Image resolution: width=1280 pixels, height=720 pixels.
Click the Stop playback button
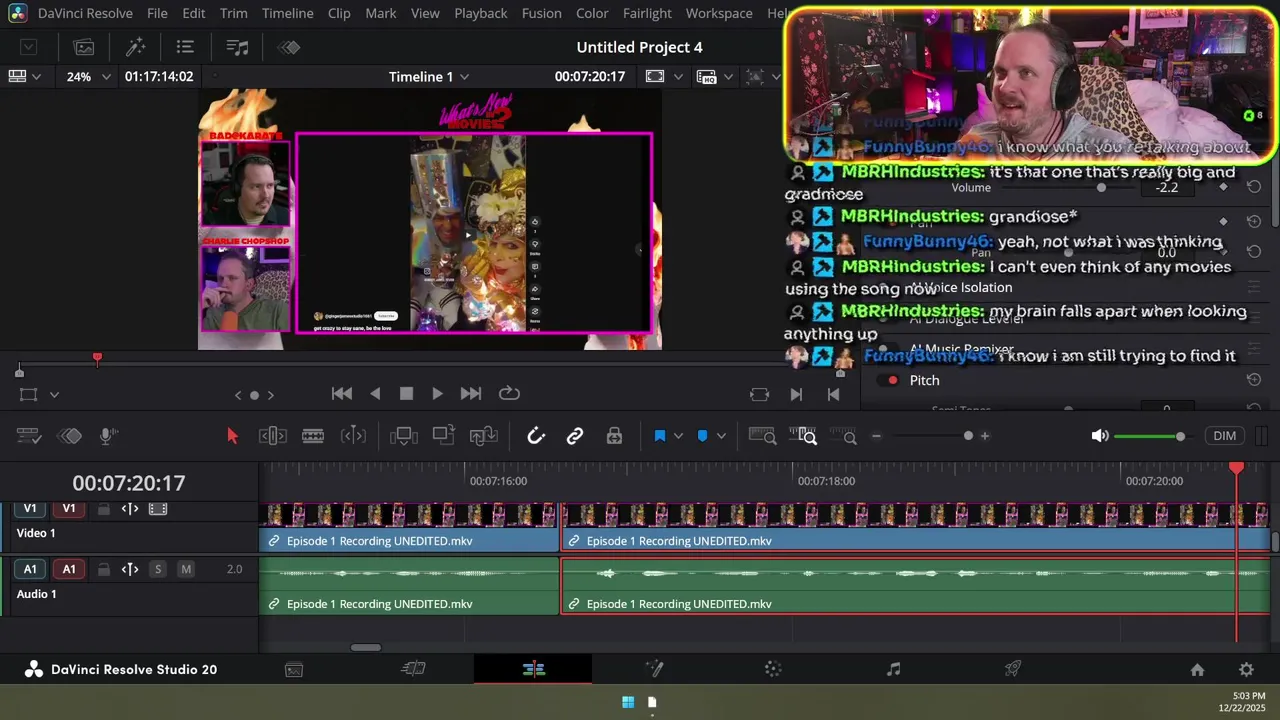click(x=406, y=394)
